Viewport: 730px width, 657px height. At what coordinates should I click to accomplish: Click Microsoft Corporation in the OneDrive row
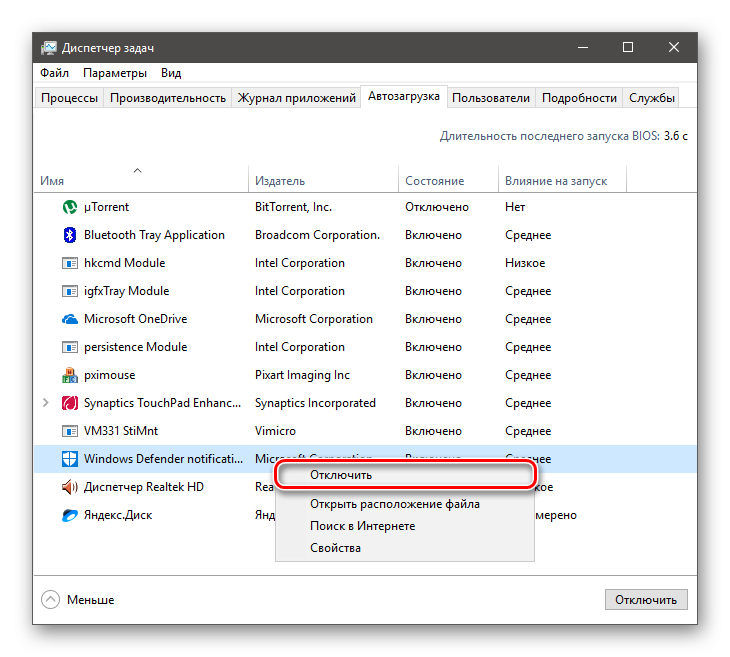click(x=314, y=319)
